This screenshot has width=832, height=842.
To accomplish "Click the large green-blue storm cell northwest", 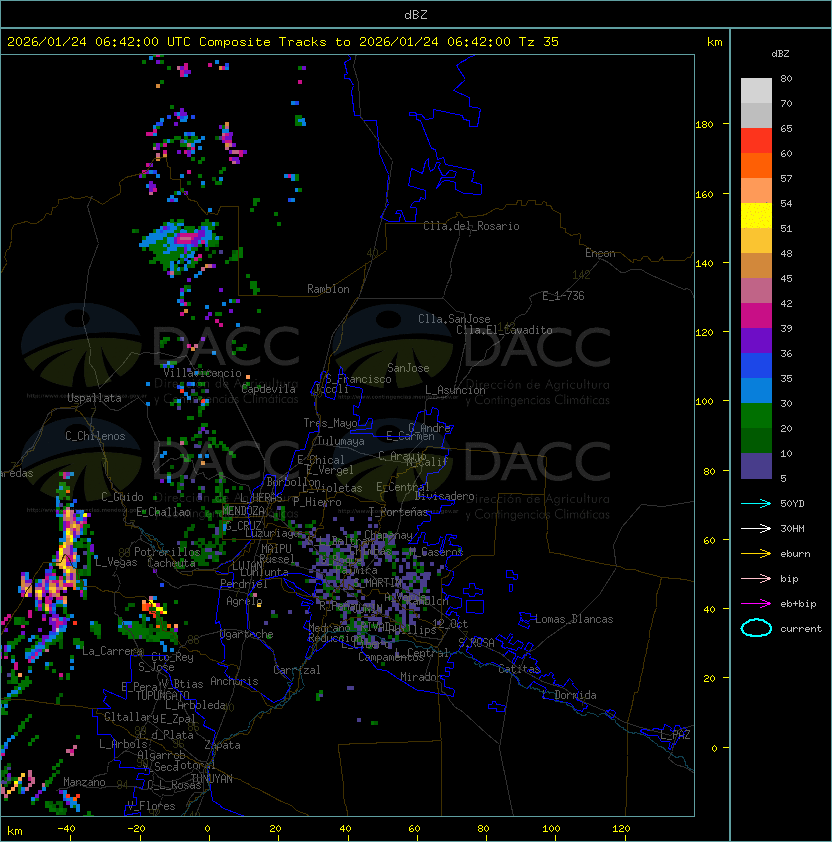I will click(179, 244).
